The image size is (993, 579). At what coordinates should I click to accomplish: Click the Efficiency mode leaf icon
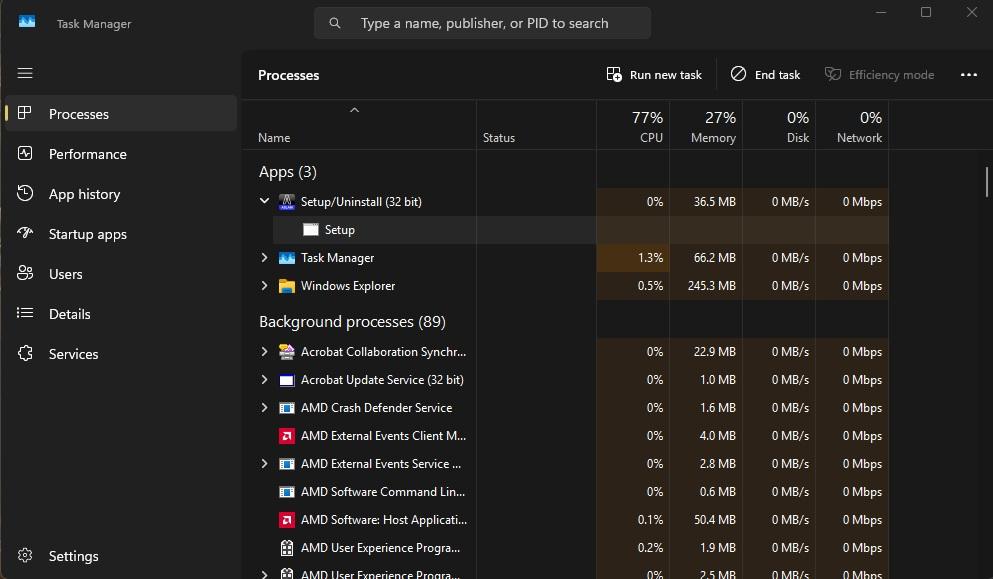(833, 74)
